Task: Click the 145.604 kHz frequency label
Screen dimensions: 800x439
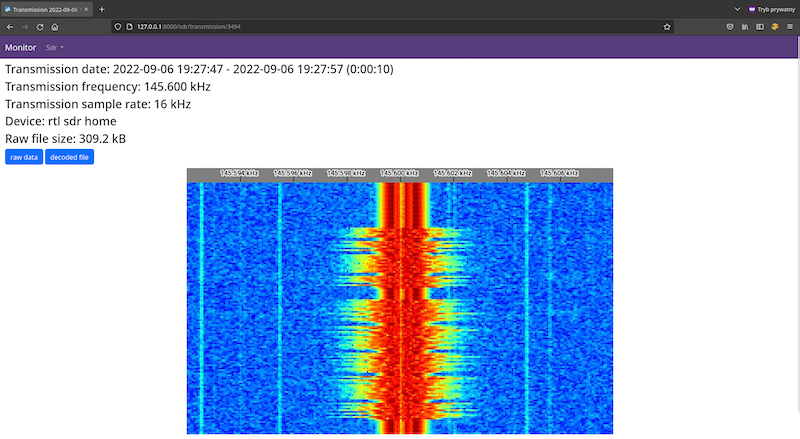Action: 506,173
